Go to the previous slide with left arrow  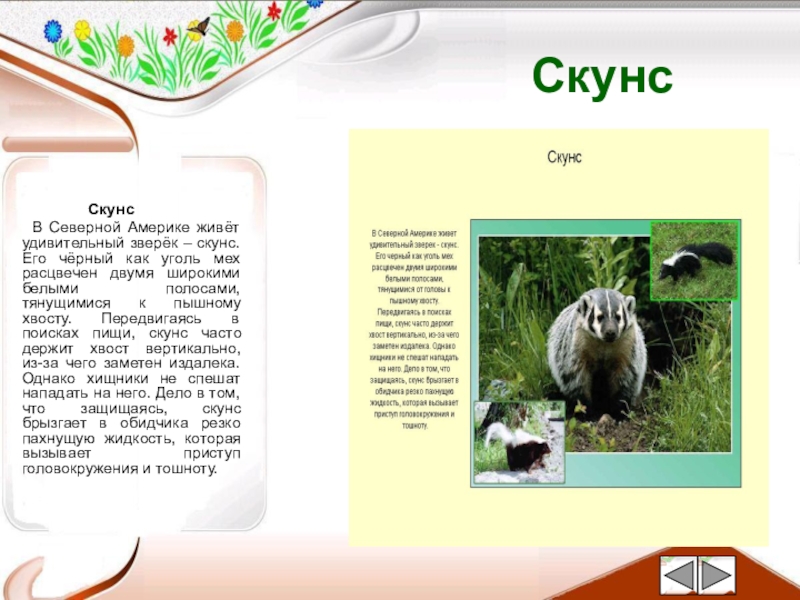pos(679,576)
